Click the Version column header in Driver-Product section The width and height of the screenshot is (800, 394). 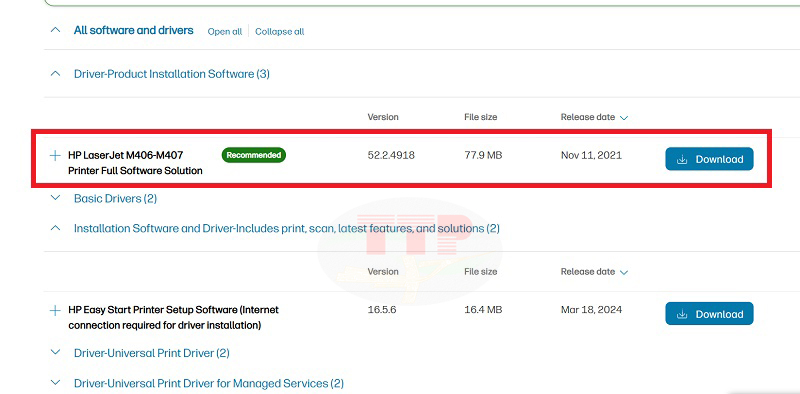(x=383, y=117)
